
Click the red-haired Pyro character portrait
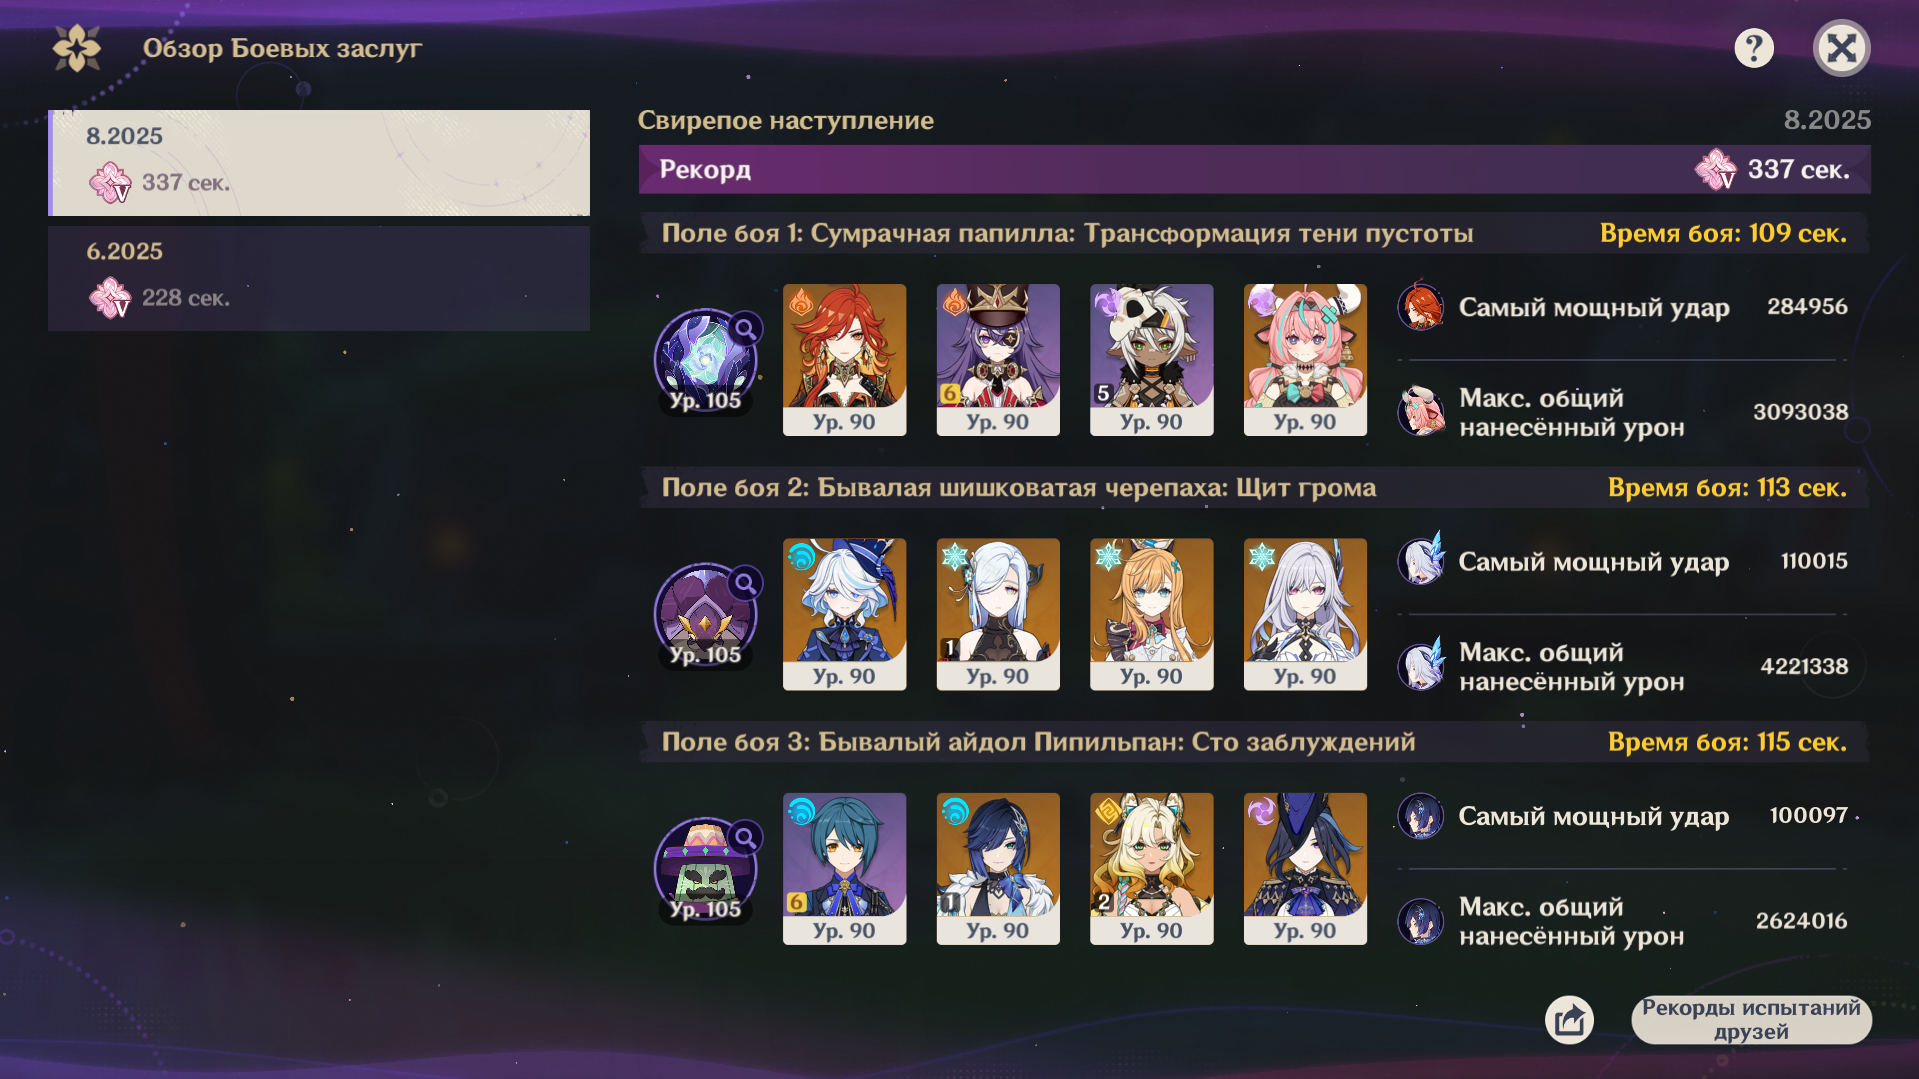pyautogui.click(x=844, y=360)
